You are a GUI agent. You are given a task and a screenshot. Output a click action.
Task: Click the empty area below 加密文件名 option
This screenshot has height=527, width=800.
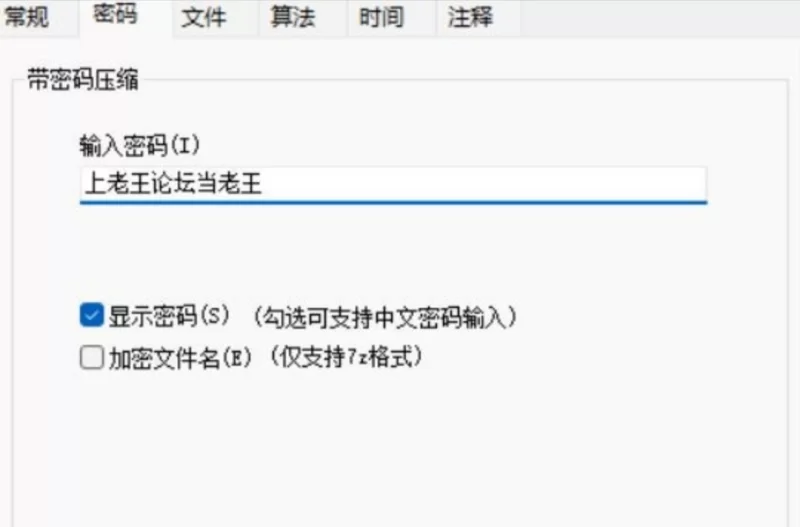coord(398,449)
